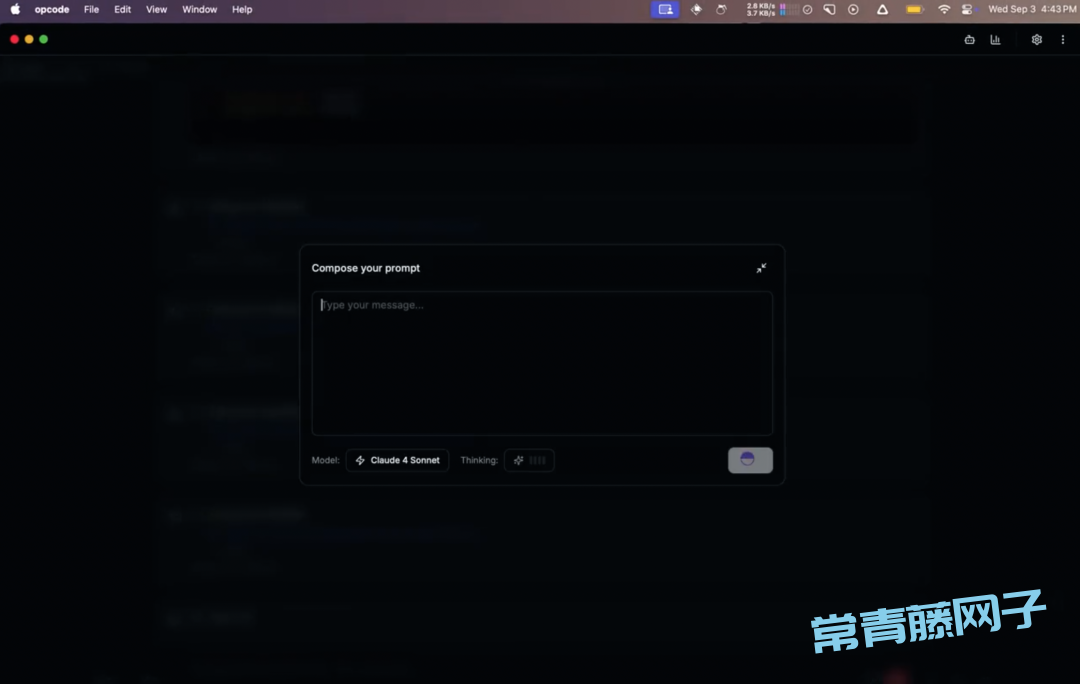Open the File menu
The height and width of the screenshot is (684, 1080).
point(91,9)
